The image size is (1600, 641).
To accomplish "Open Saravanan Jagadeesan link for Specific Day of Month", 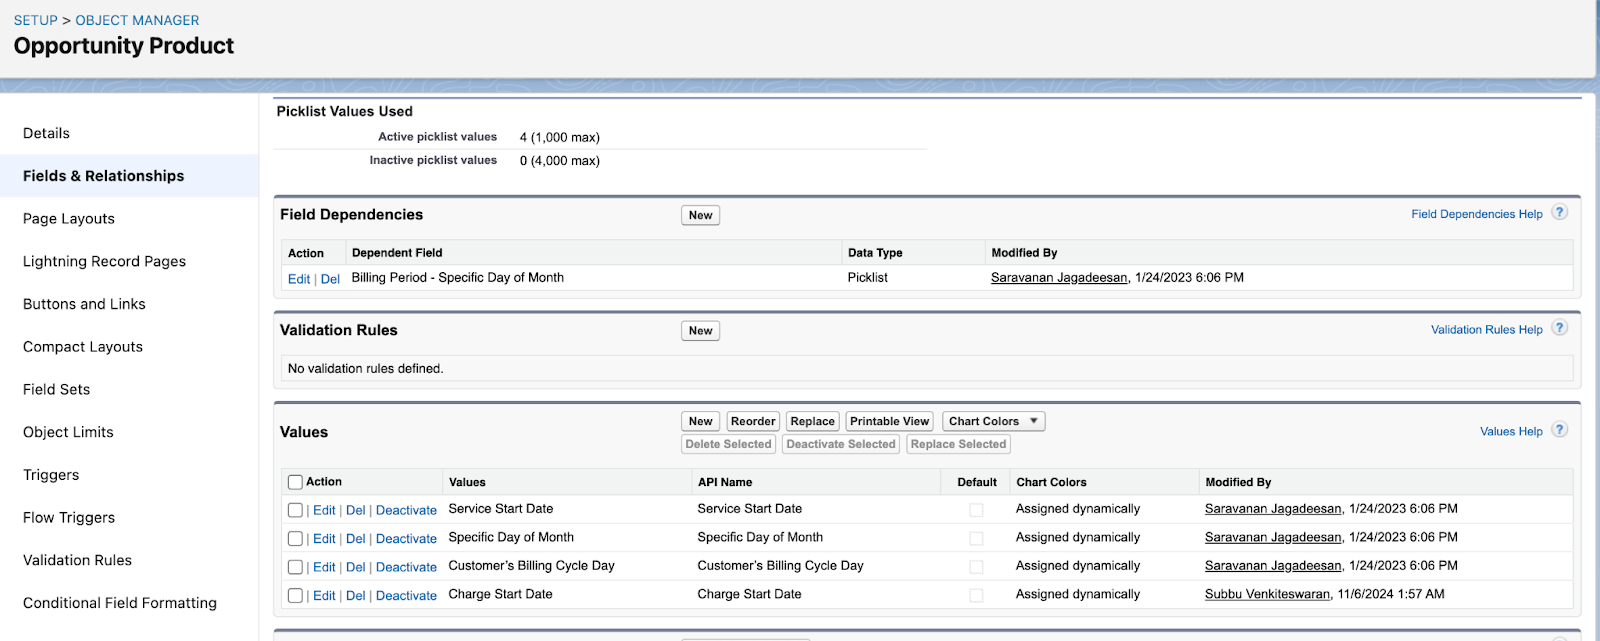I will [1273, 537].
